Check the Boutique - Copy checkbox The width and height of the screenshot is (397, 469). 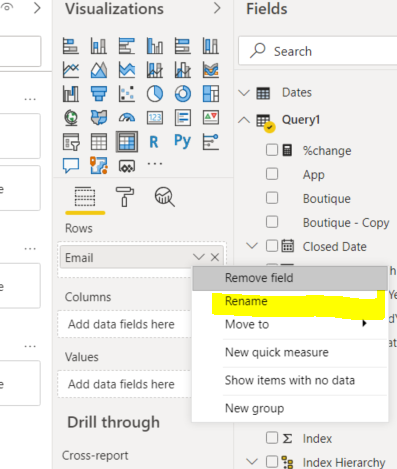coord(272,222)
